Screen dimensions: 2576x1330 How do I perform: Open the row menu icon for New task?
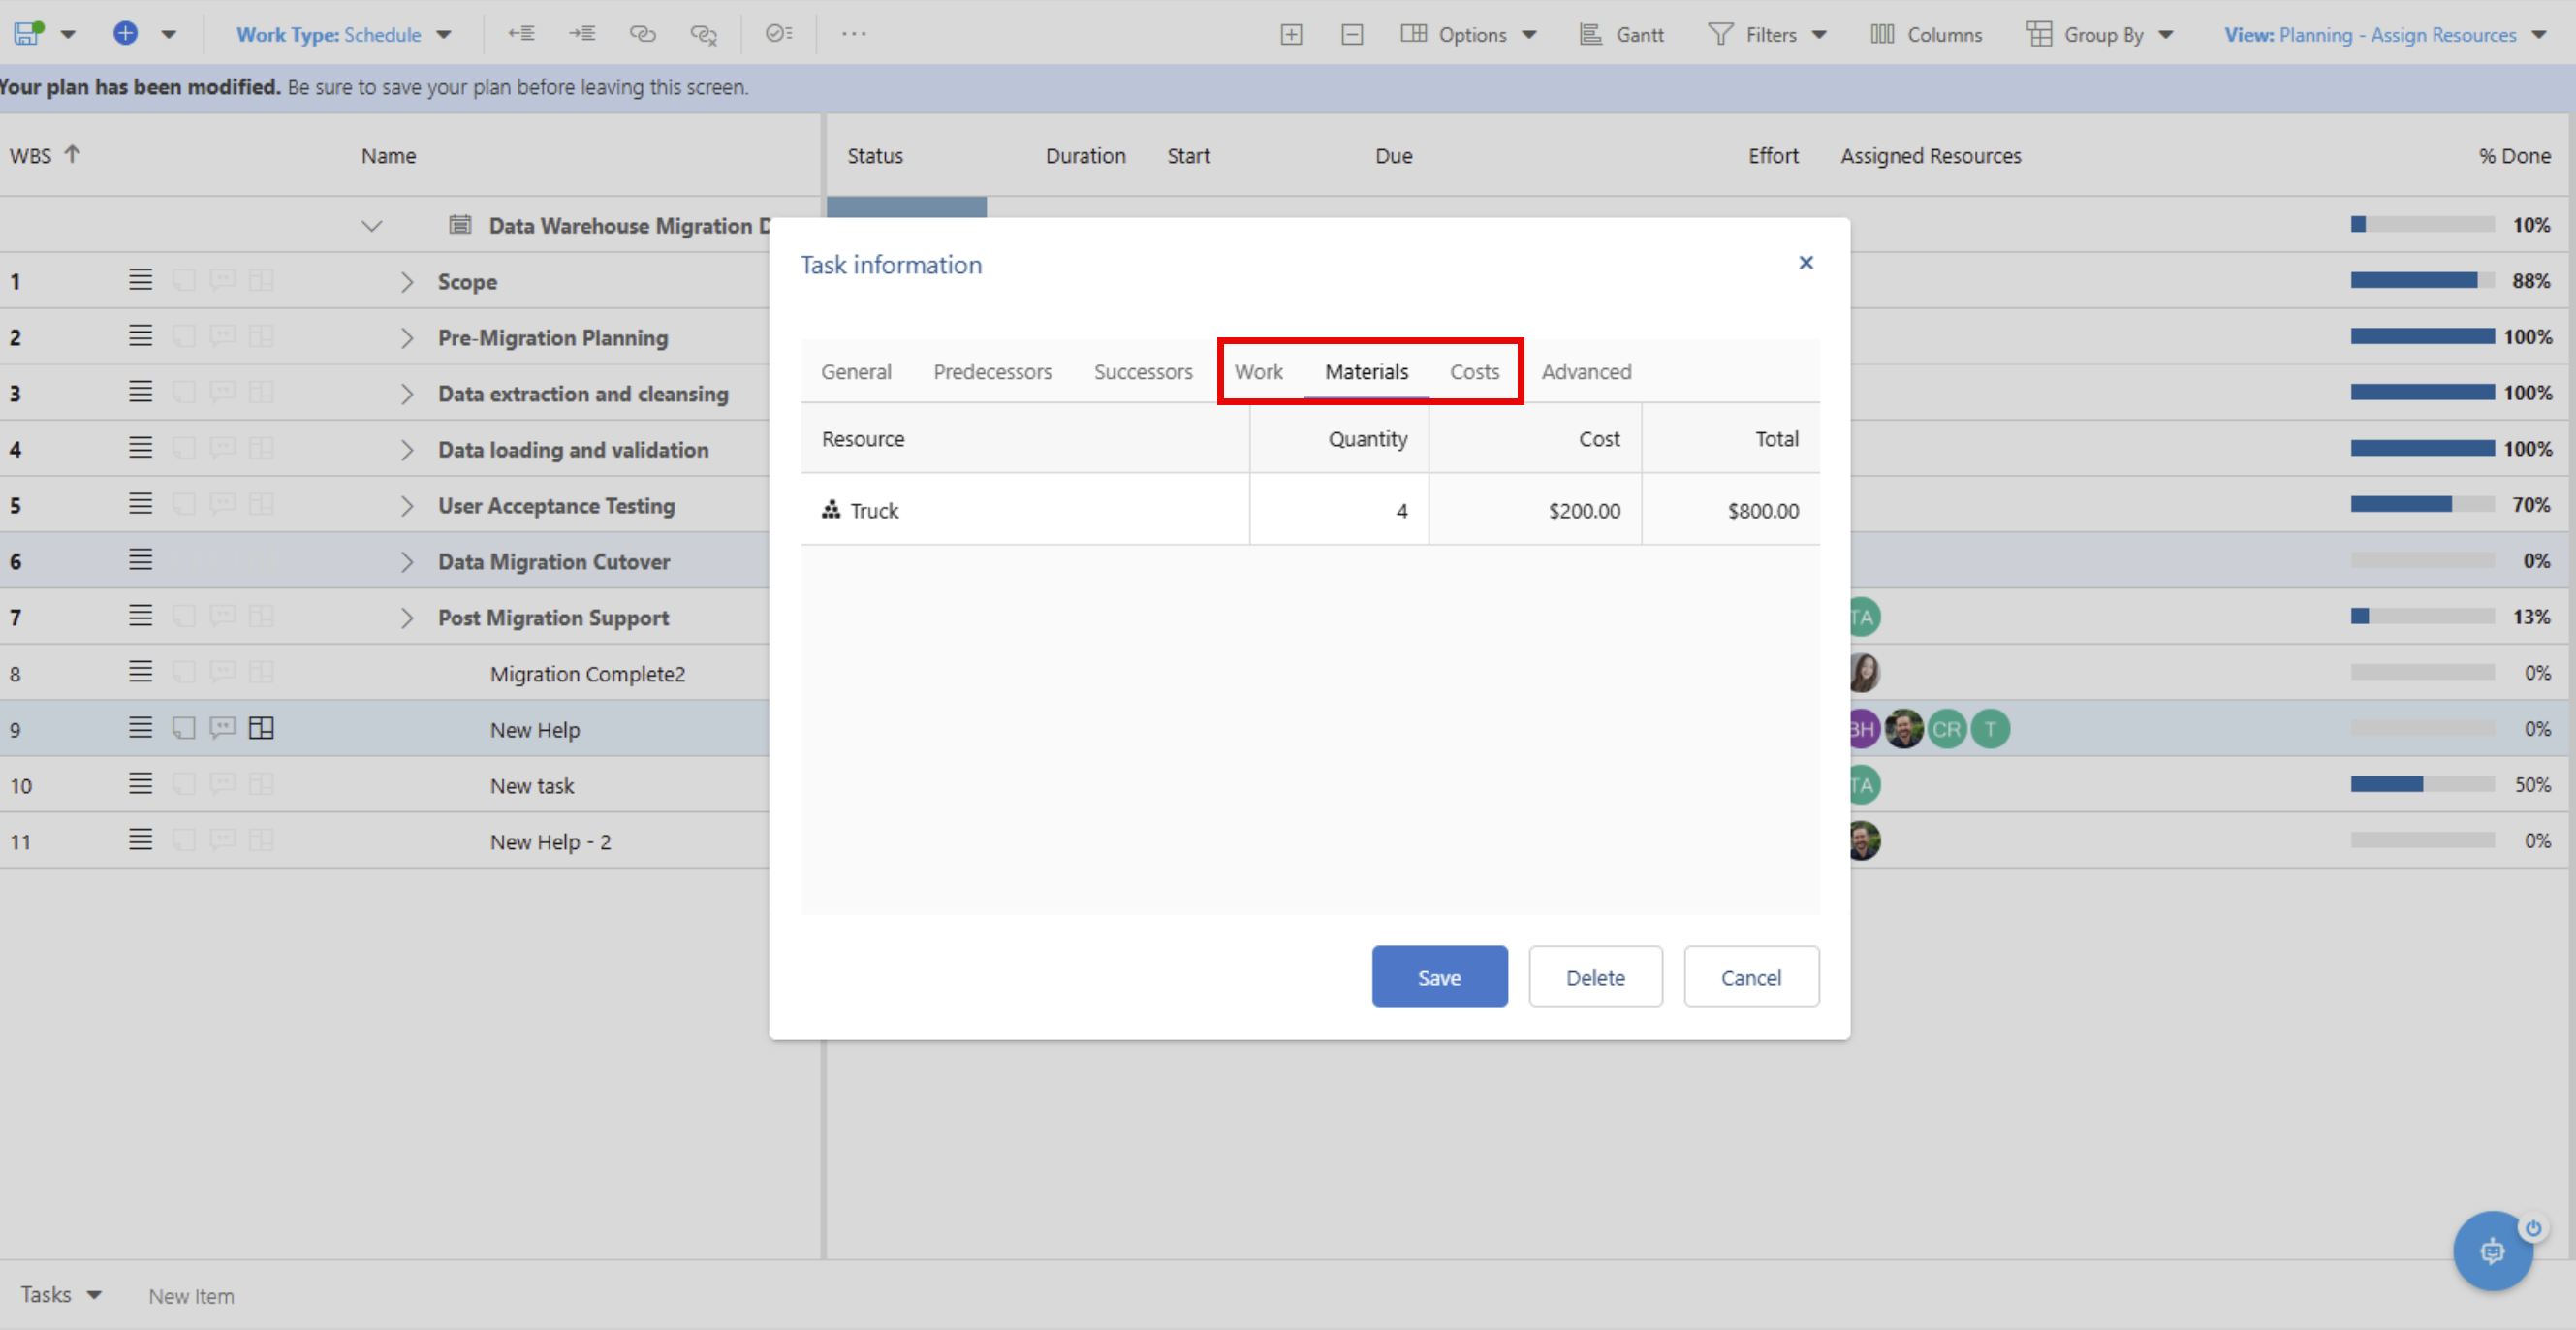140,784
